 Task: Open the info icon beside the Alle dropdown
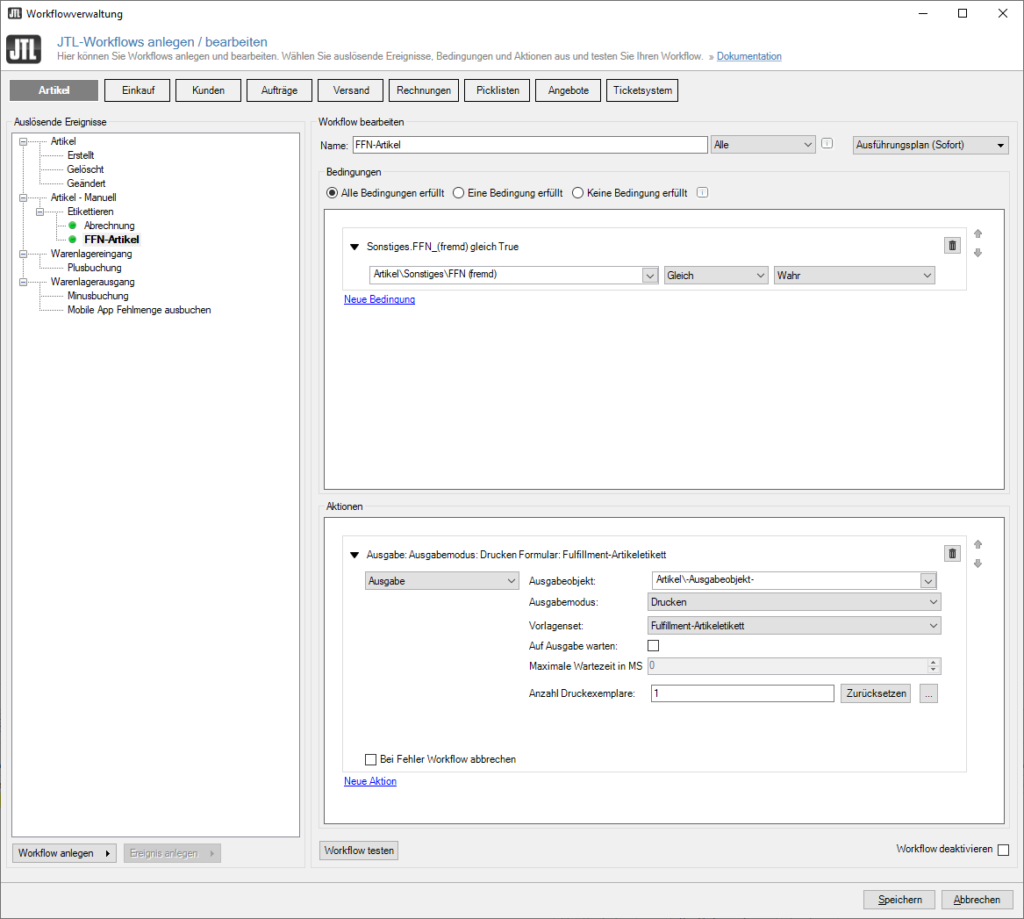826,144
